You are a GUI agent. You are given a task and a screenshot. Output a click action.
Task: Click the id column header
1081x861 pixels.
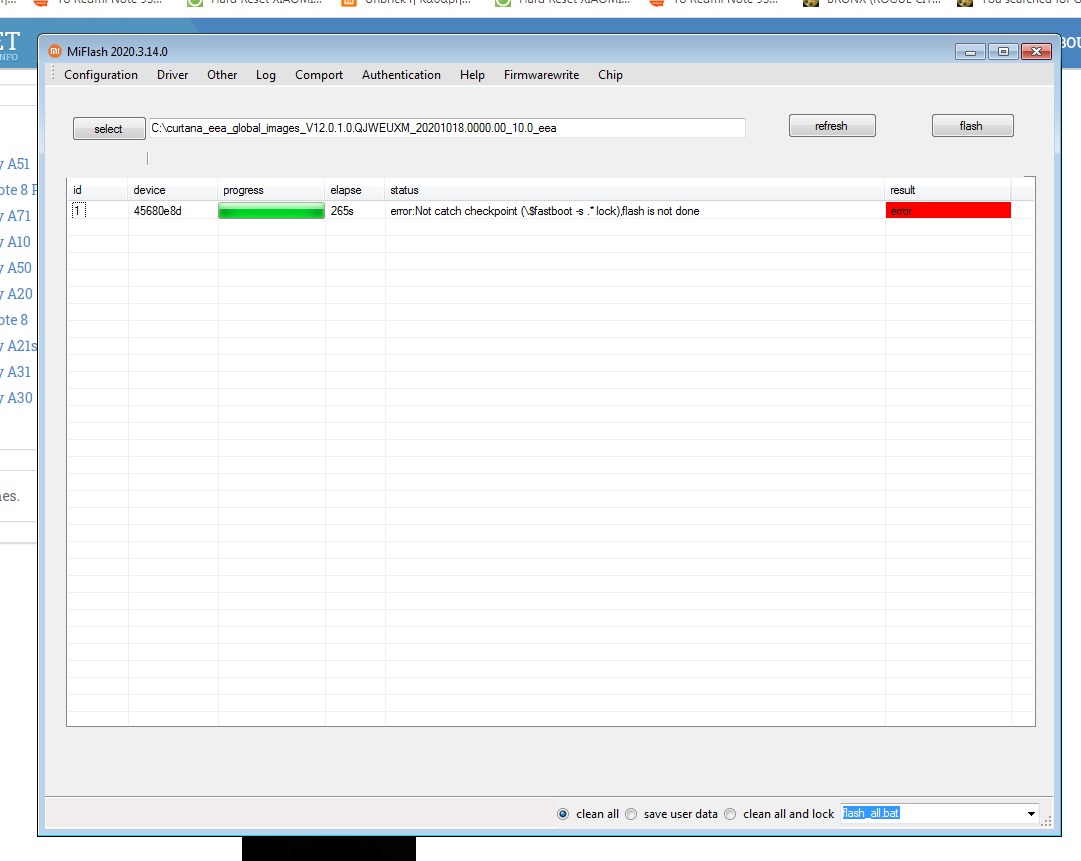point(97,190)
